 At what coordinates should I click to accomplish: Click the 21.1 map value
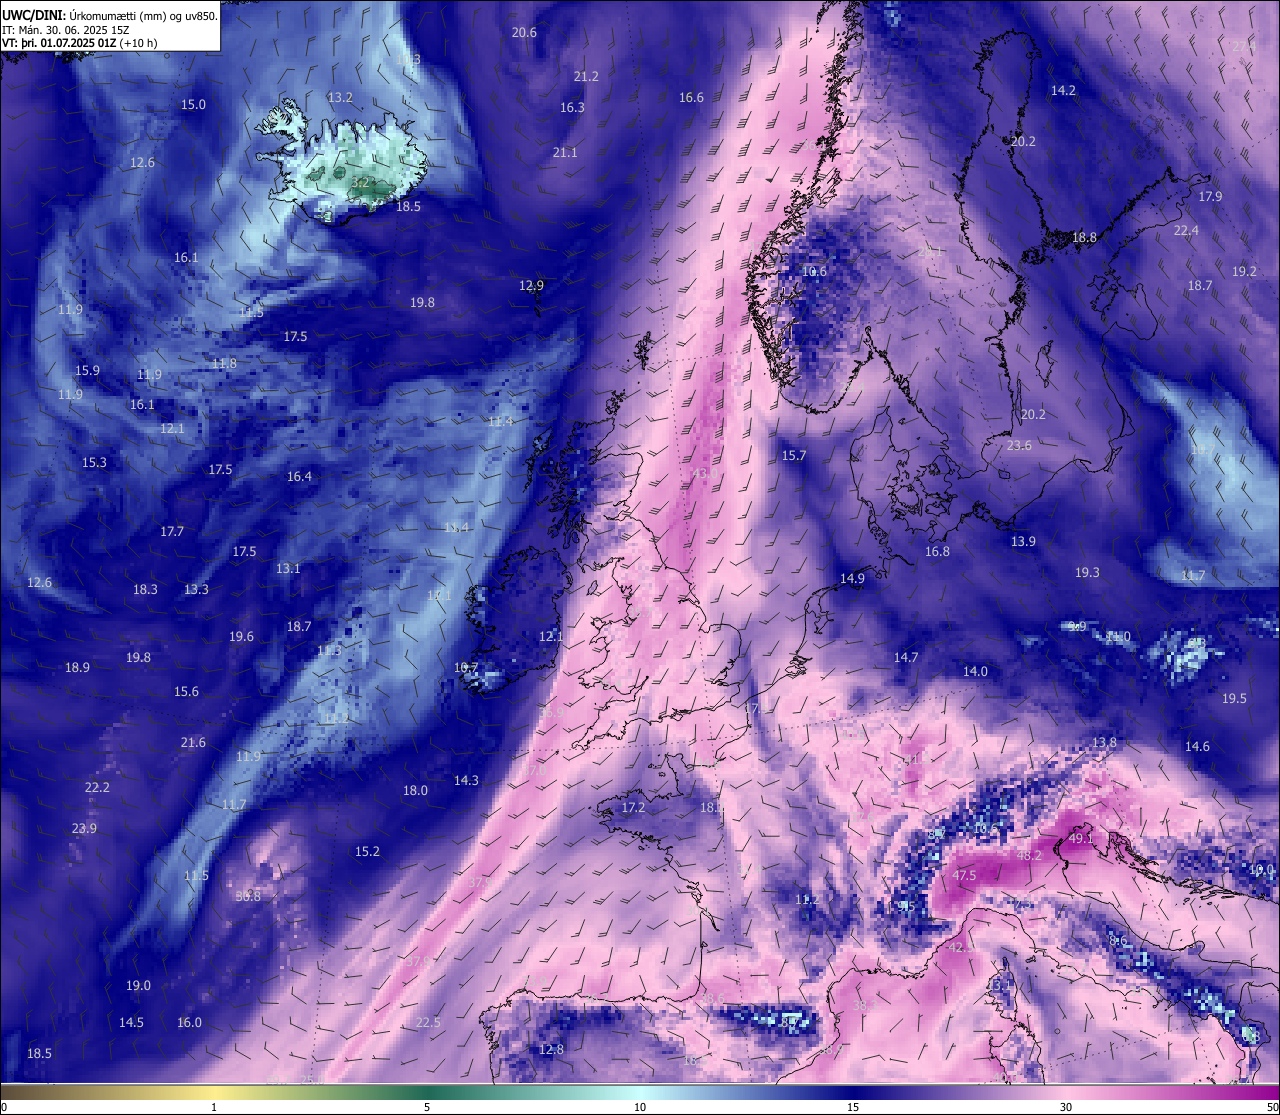click(565, 153)
